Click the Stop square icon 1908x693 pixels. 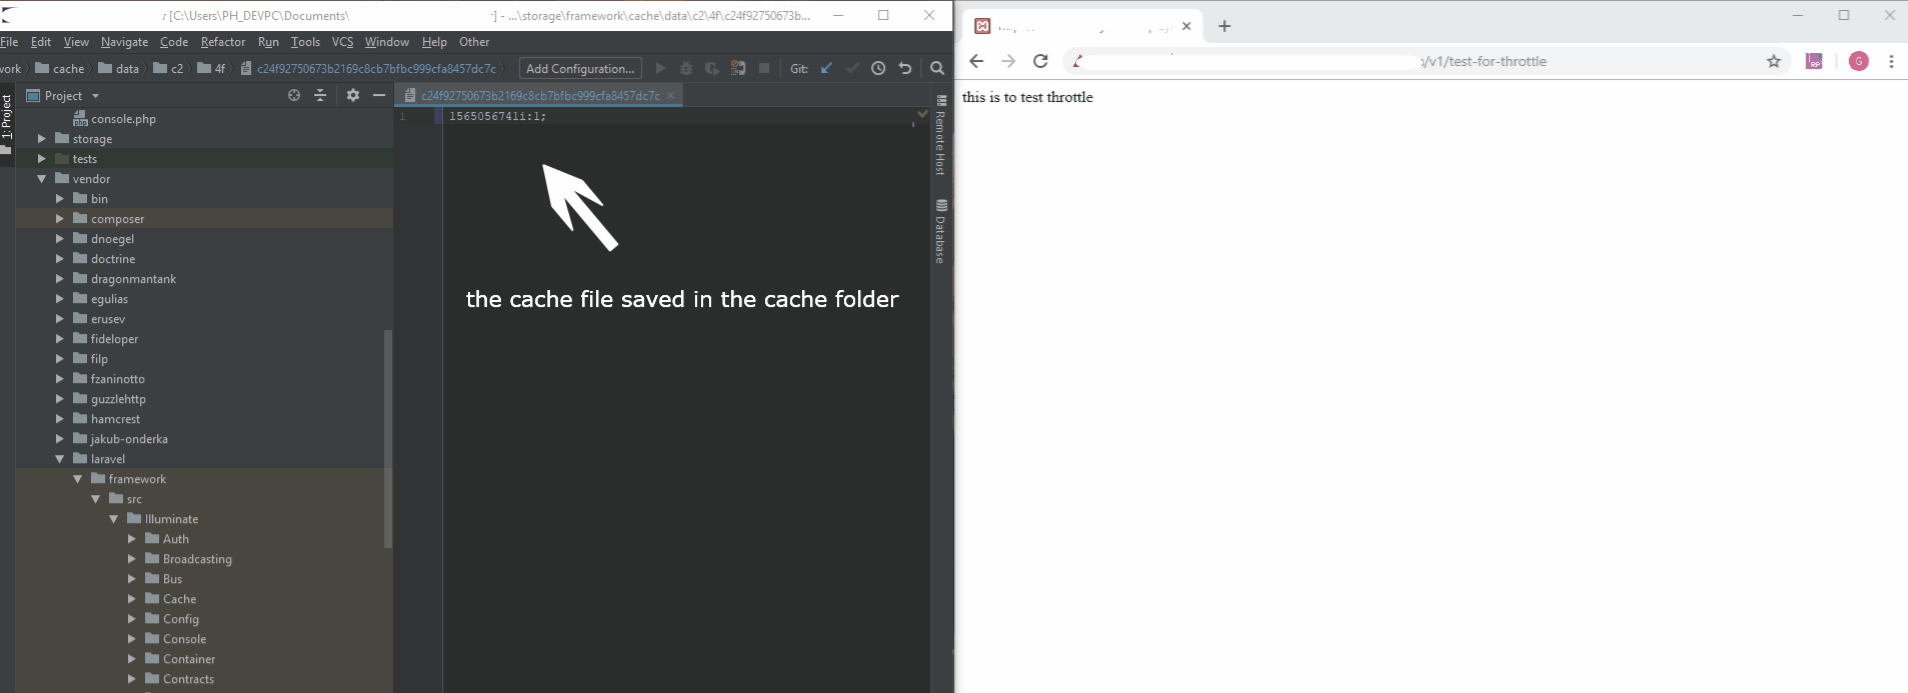(764, 68)
